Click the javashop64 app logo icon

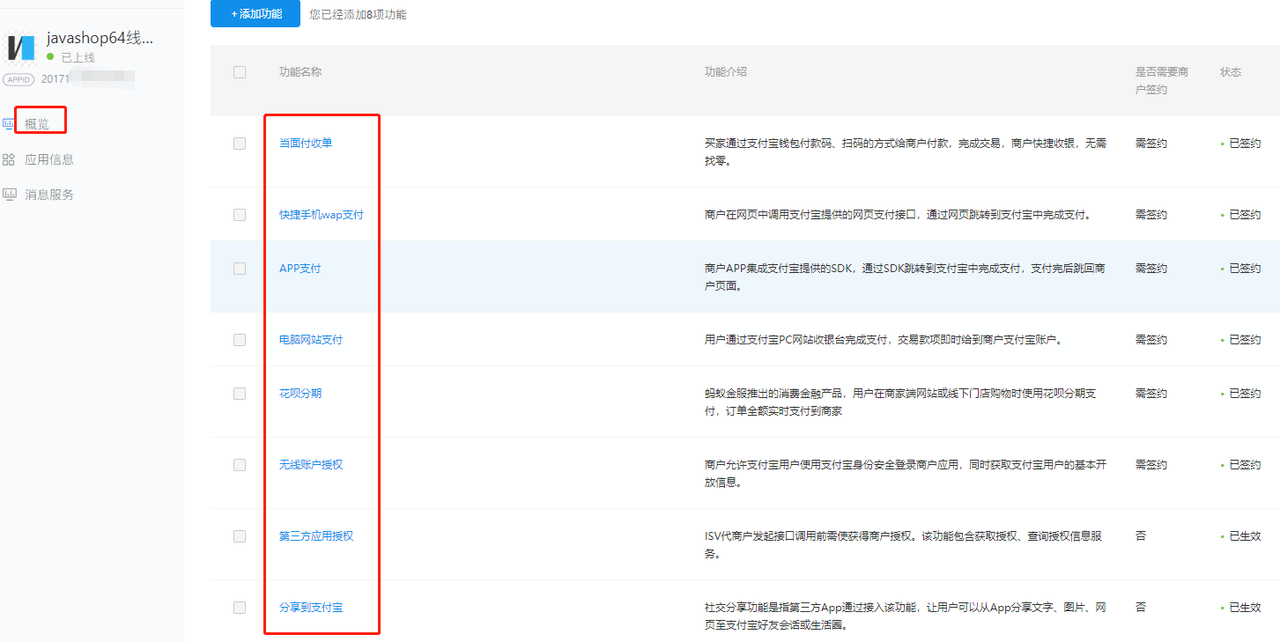pos(21,47)
